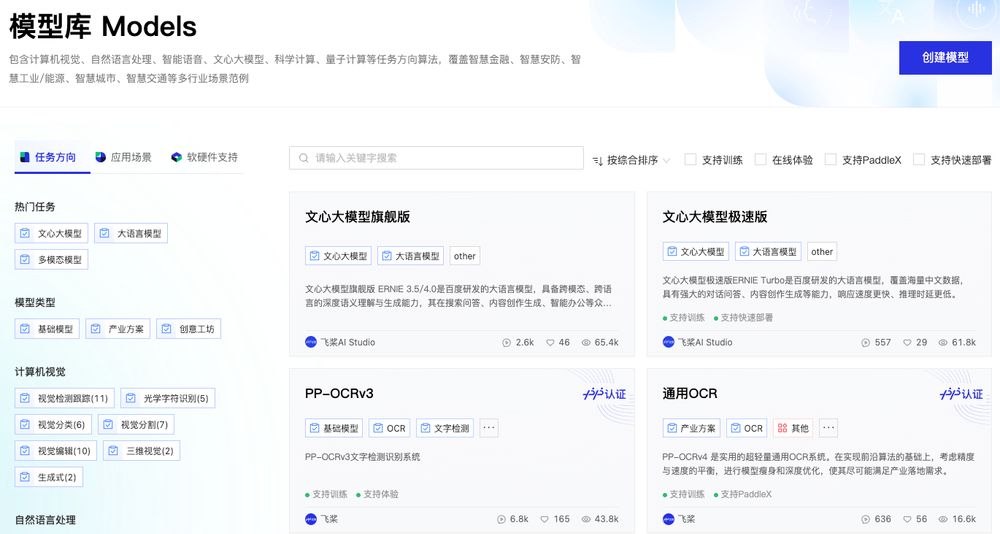1000x534 pixels.
Task: Open the 文心大模型旗舰版 model title
Action: pos(357,217)
